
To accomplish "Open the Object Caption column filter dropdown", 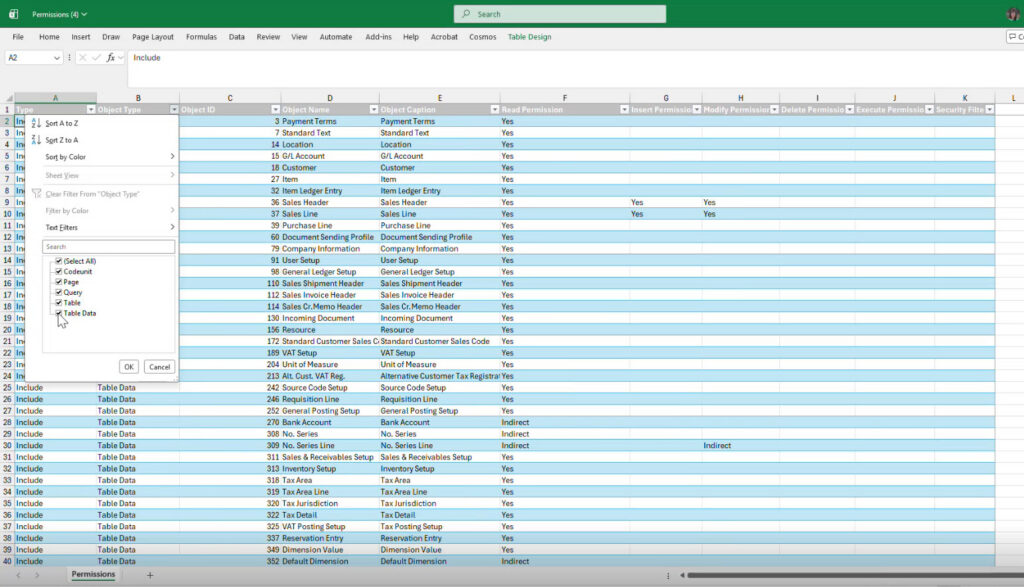I will click(494, 110).
